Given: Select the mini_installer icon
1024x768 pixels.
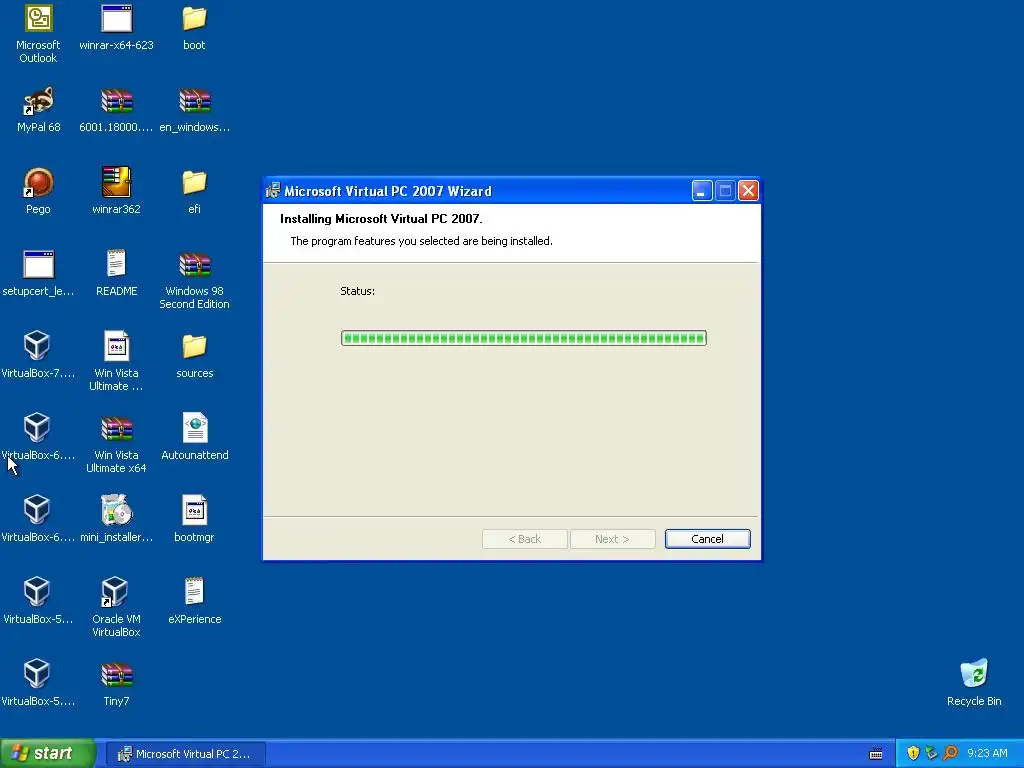Looking at the screenshot, I should click(116, 511).
